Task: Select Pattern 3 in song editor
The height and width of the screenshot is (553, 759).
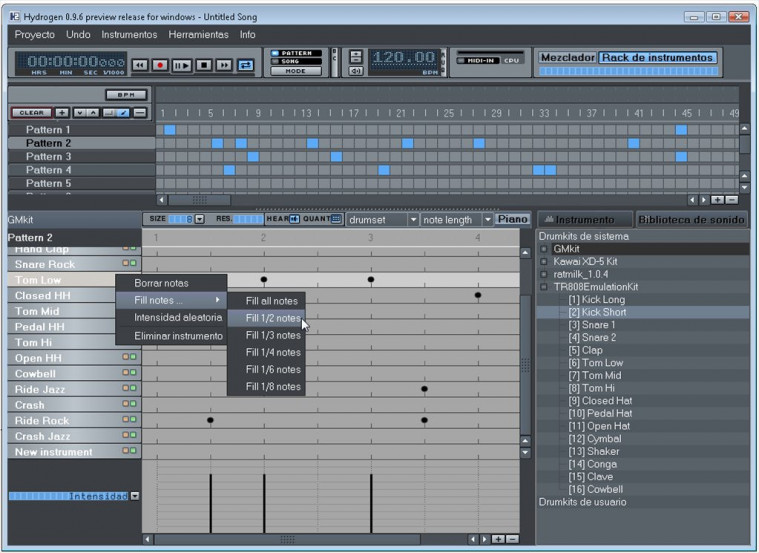Action: pos(81,156)
